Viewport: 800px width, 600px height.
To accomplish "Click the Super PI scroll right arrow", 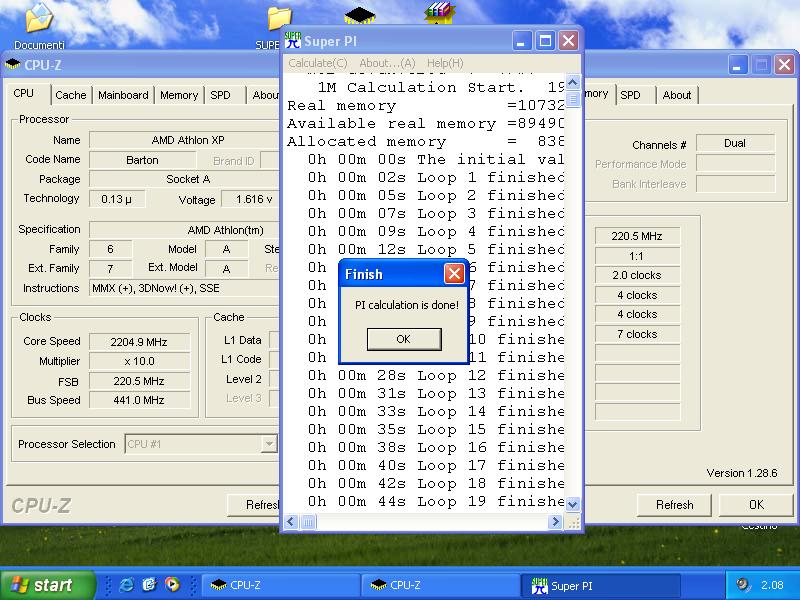I will point(555,522).
